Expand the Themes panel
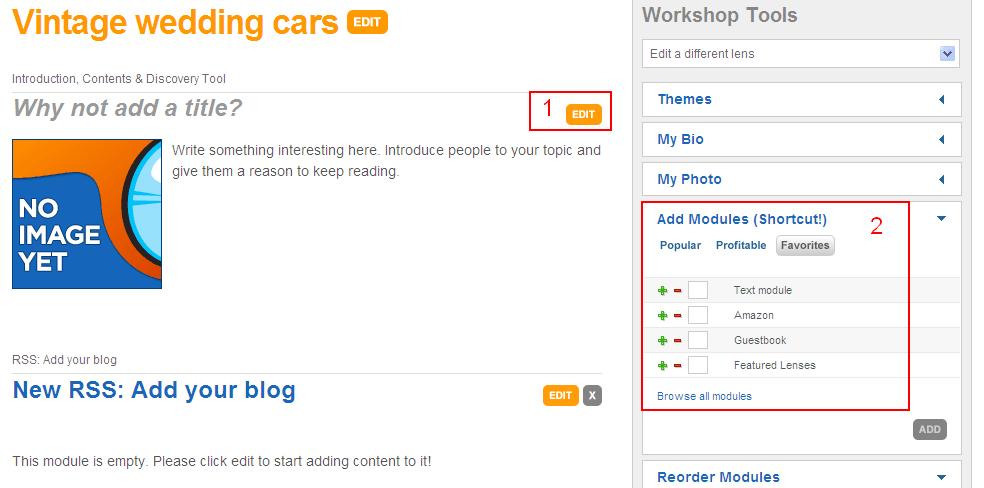Viewport: 984px width, 488px height. pos(941,99)
